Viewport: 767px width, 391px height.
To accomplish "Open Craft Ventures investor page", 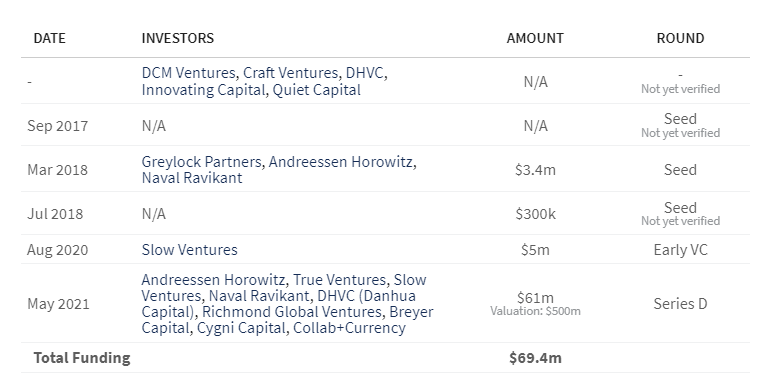I will pyautogui.click(x=291, y=73).
